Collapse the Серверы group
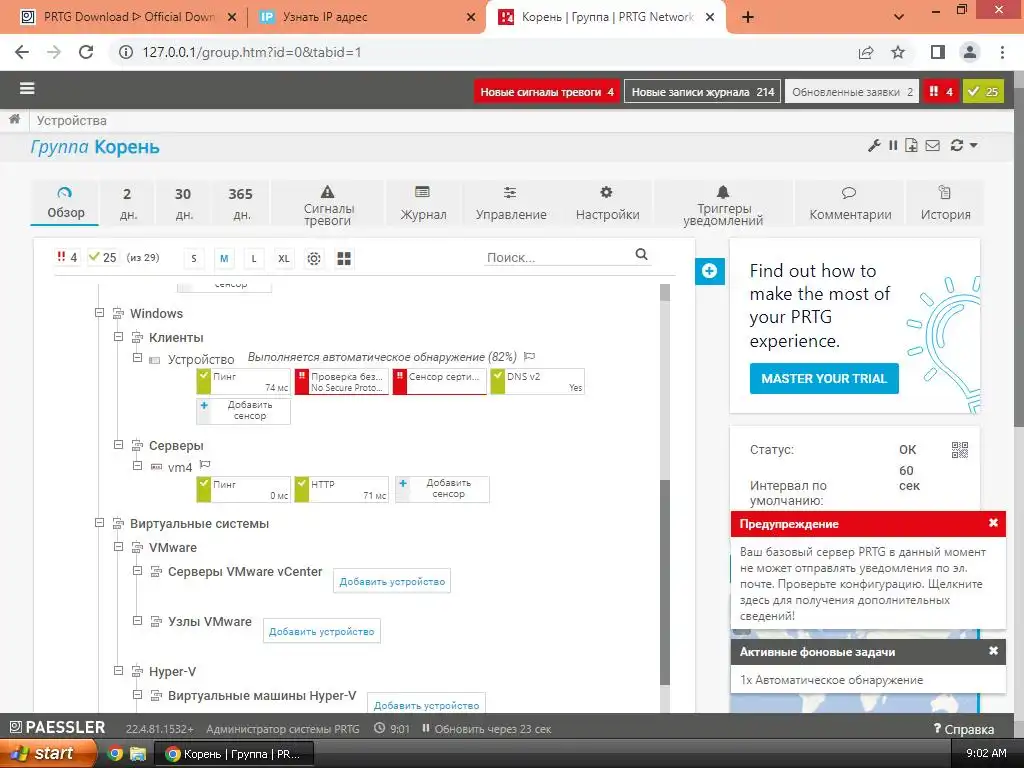 pyautogui.click(x=118, y=445)
